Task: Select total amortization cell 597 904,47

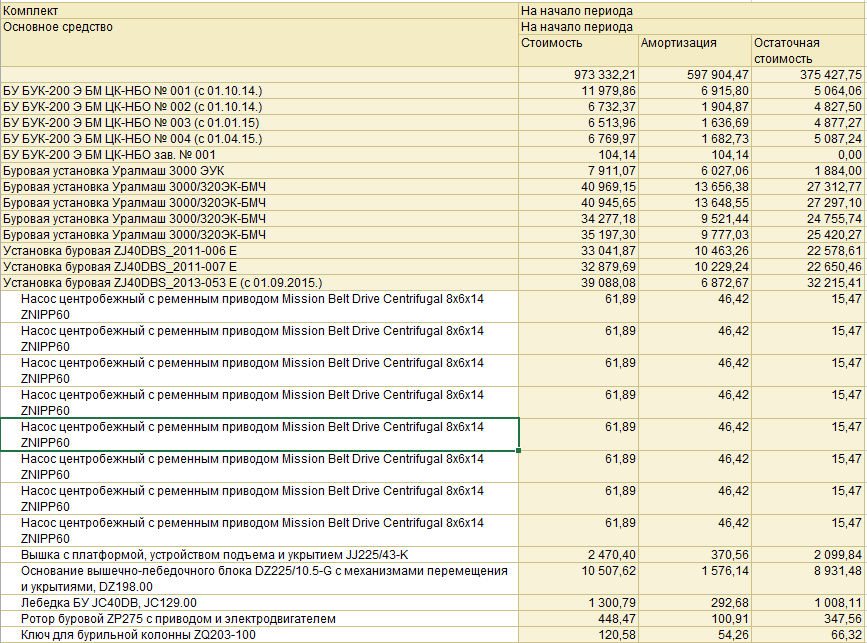Action: (694, 75)
